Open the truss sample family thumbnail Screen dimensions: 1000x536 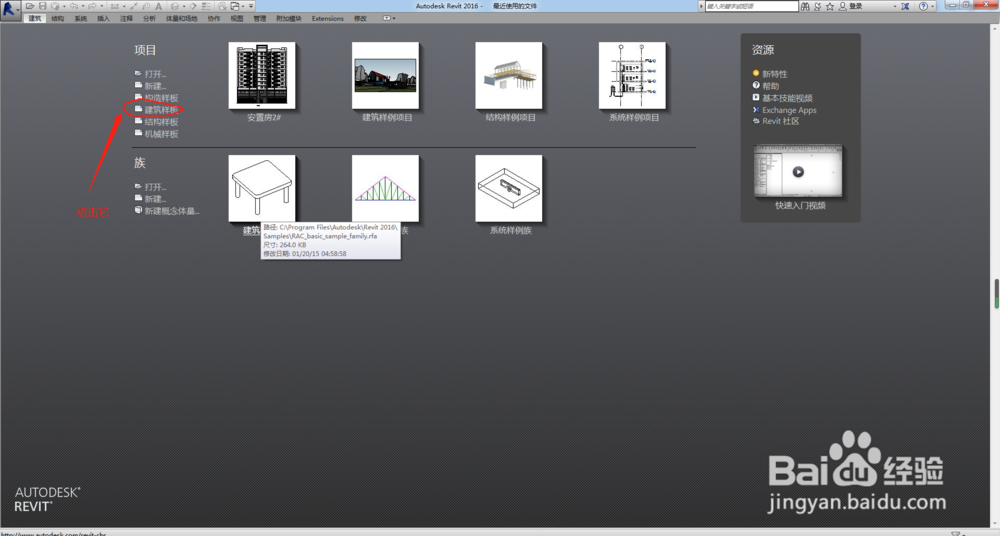(x=385, y=188)
